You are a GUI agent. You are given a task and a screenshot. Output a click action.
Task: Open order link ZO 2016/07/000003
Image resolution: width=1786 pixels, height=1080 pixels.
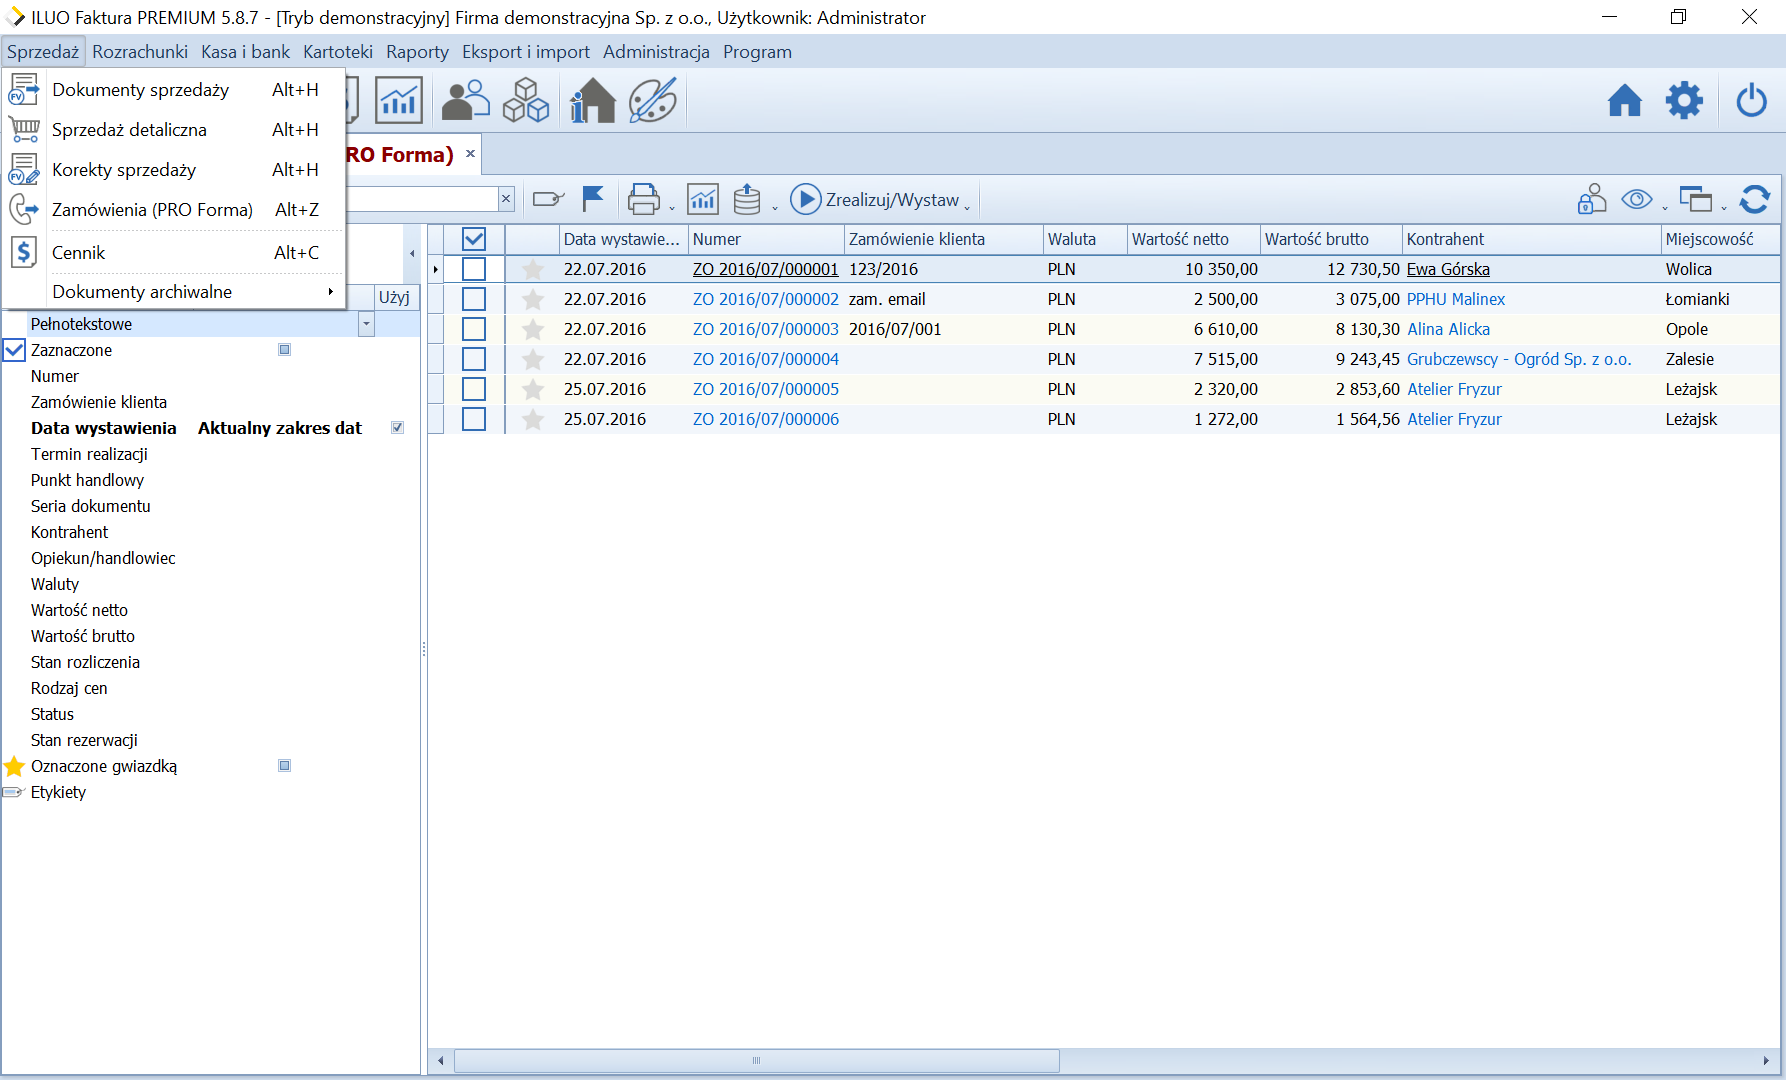click(766, 329)
